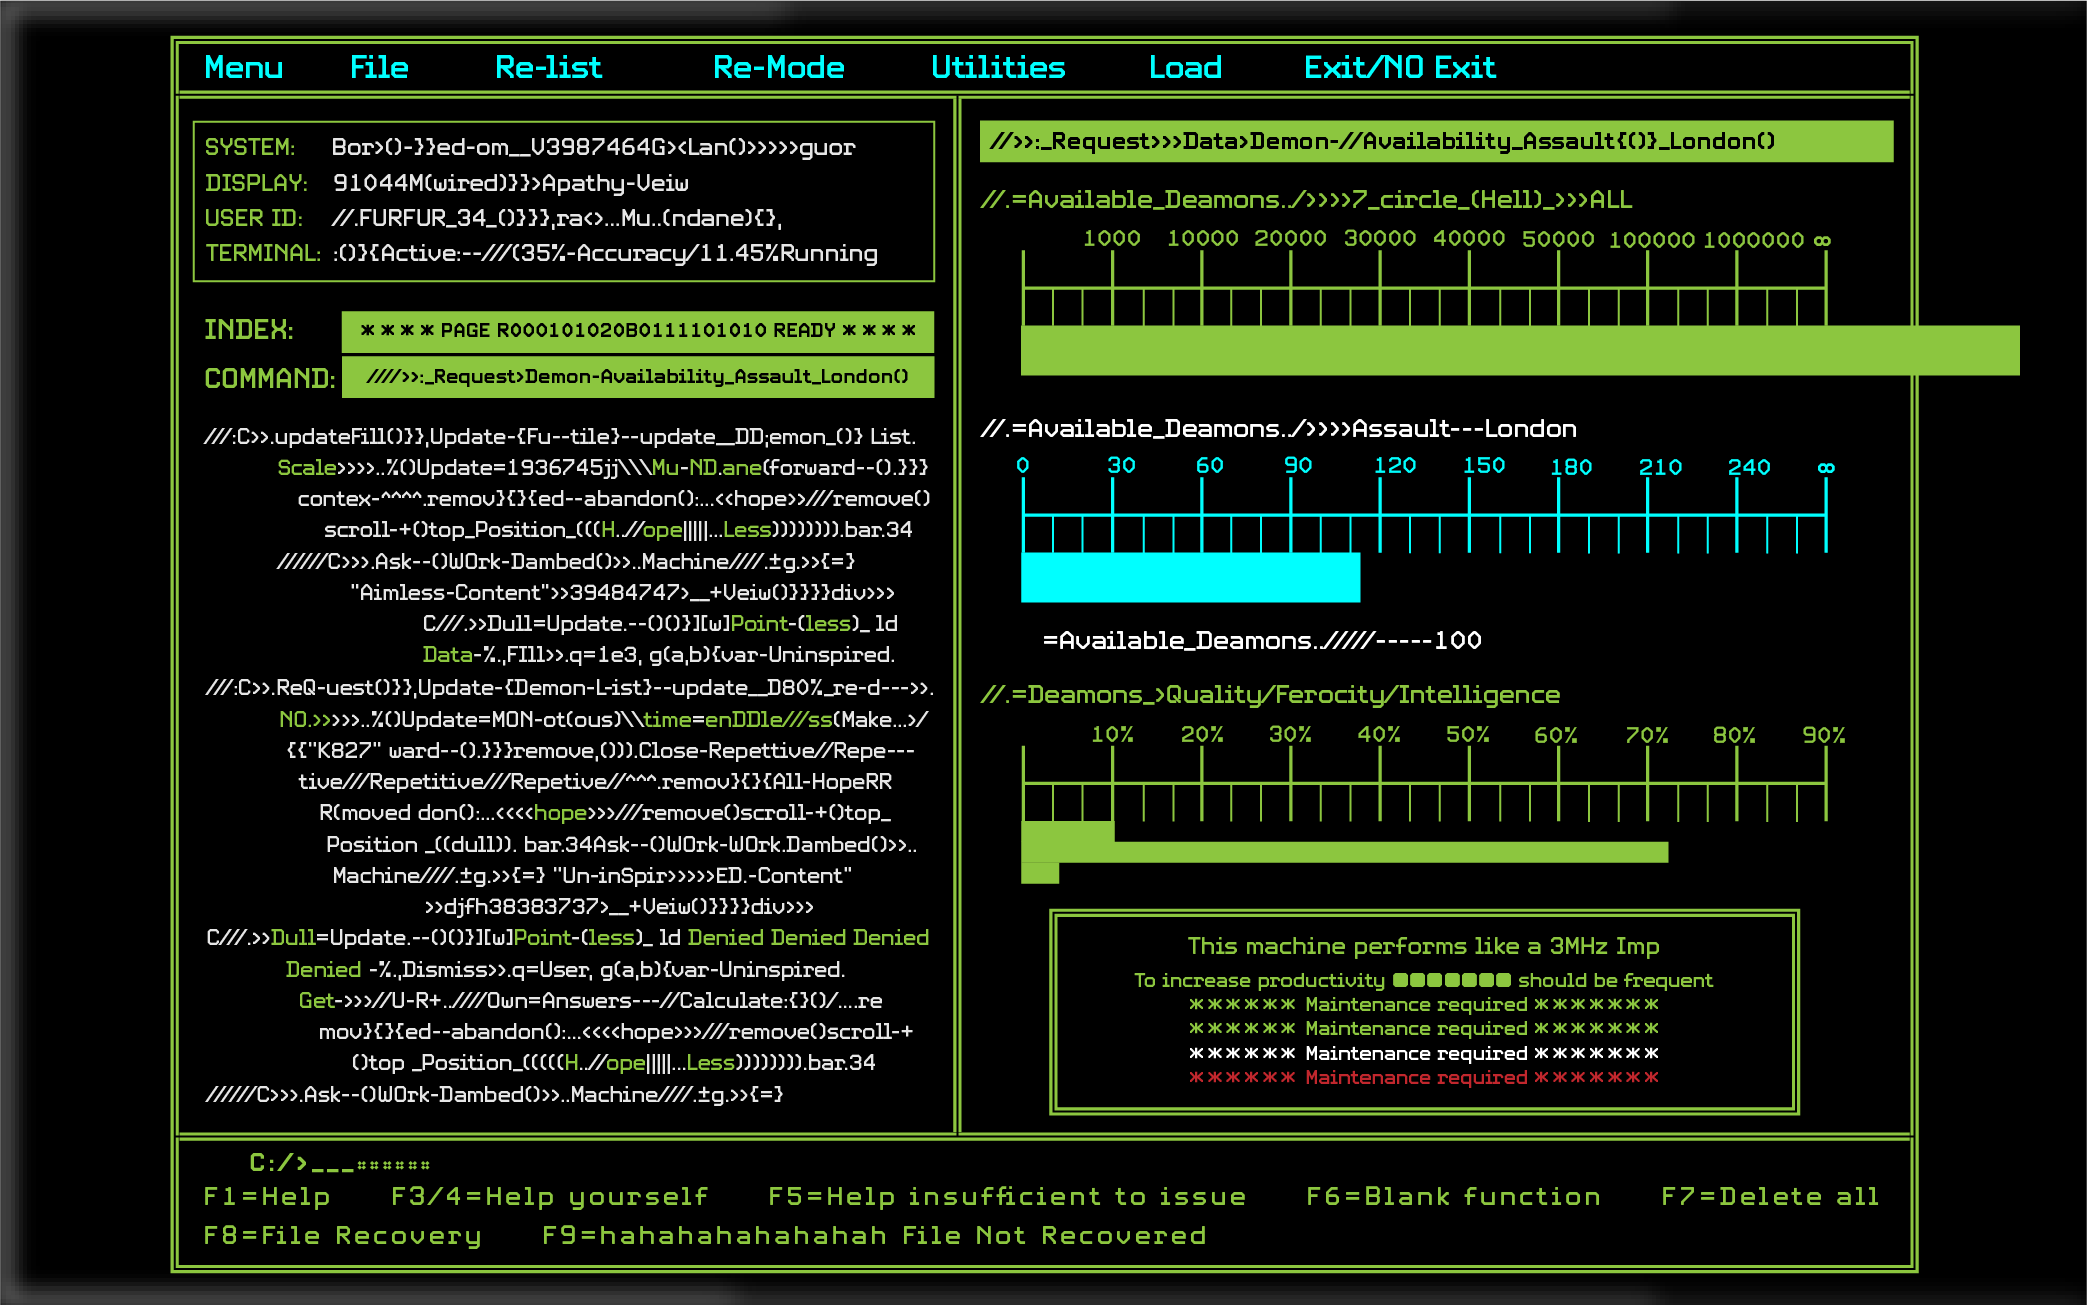Screen dimensions: 2087x1305
Task: Choose the Exit/NO Exit option
Action: (x=1399, y=68)
